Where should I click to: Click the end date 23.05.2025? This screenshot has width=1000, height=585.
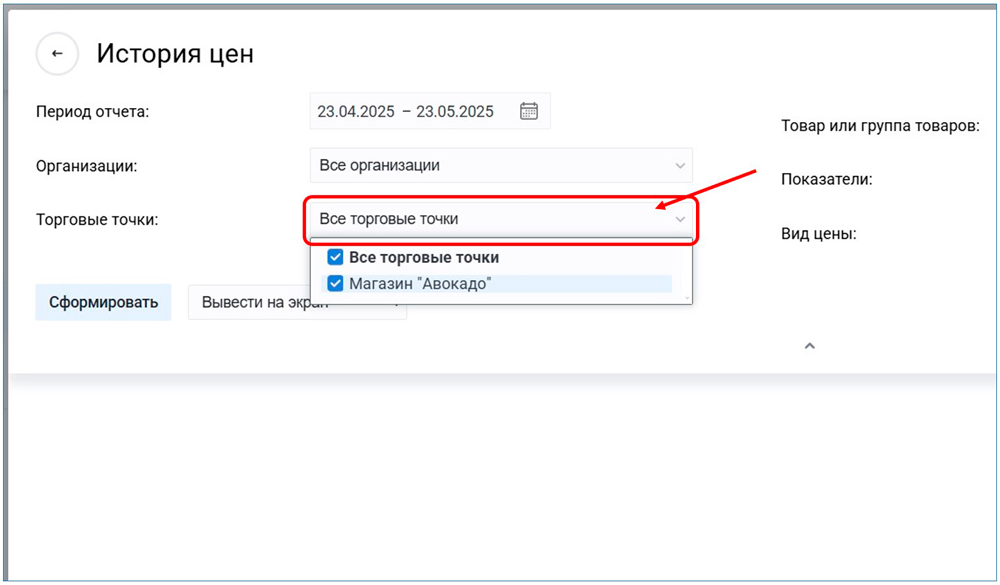pos(455,112)
